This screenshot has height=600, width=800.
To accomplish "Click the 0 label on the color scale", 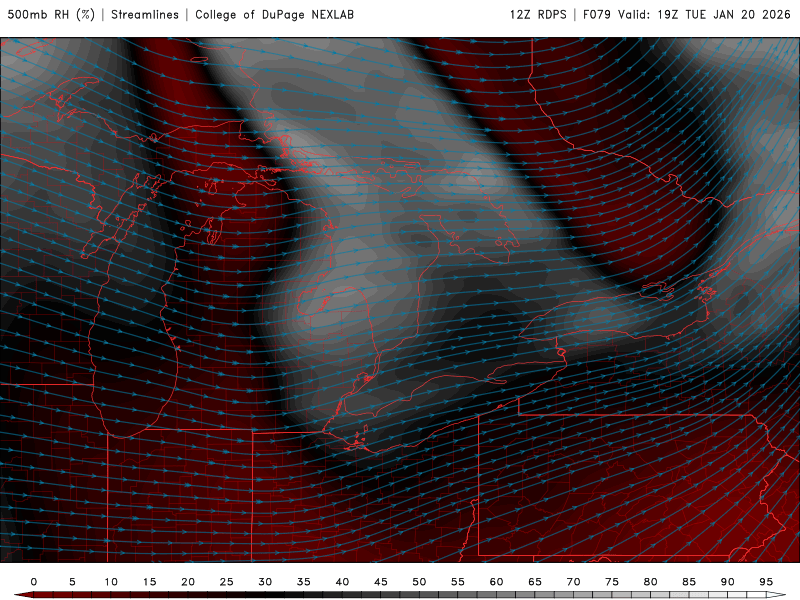I will click(34, 582).
